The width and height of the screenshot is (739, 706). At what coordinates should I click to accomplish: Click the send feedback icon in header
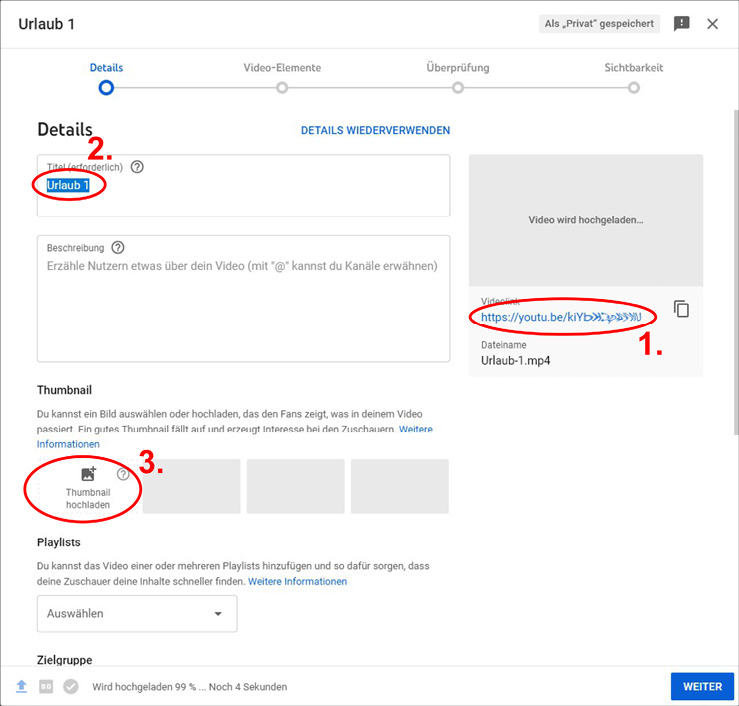click(x=682, y=24)
